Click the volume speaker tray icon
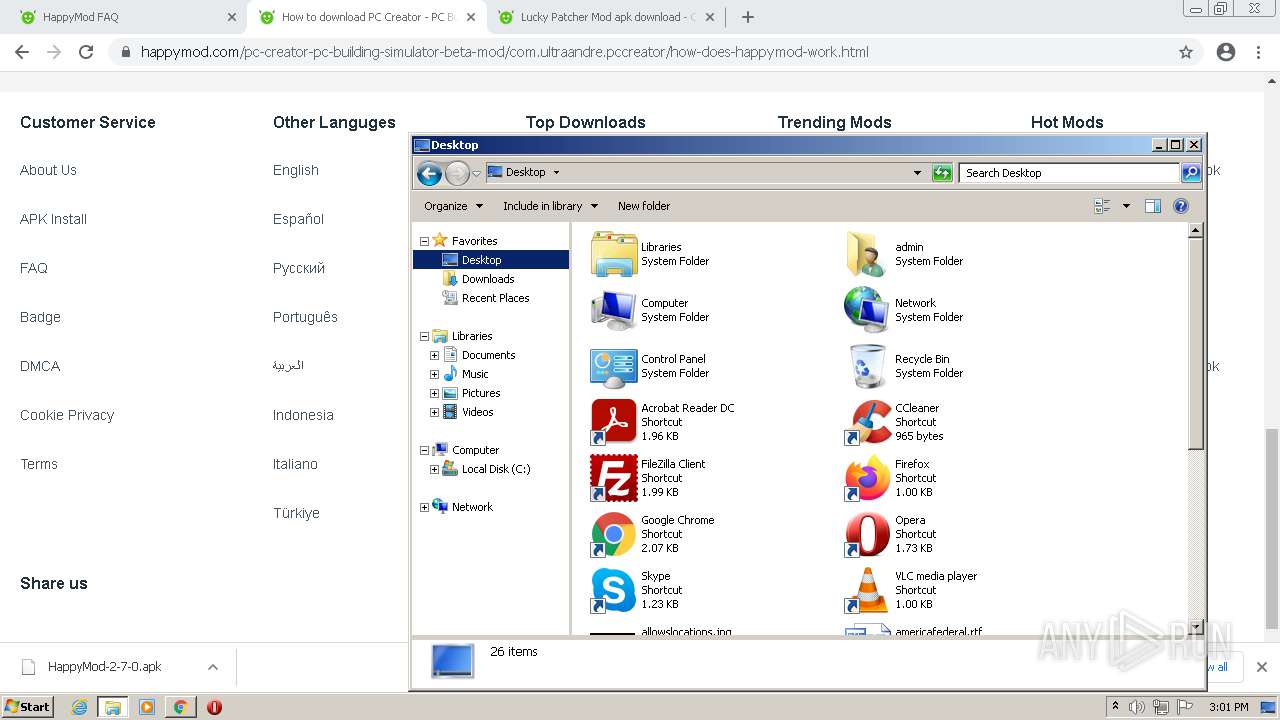 tap(1137, 707)
